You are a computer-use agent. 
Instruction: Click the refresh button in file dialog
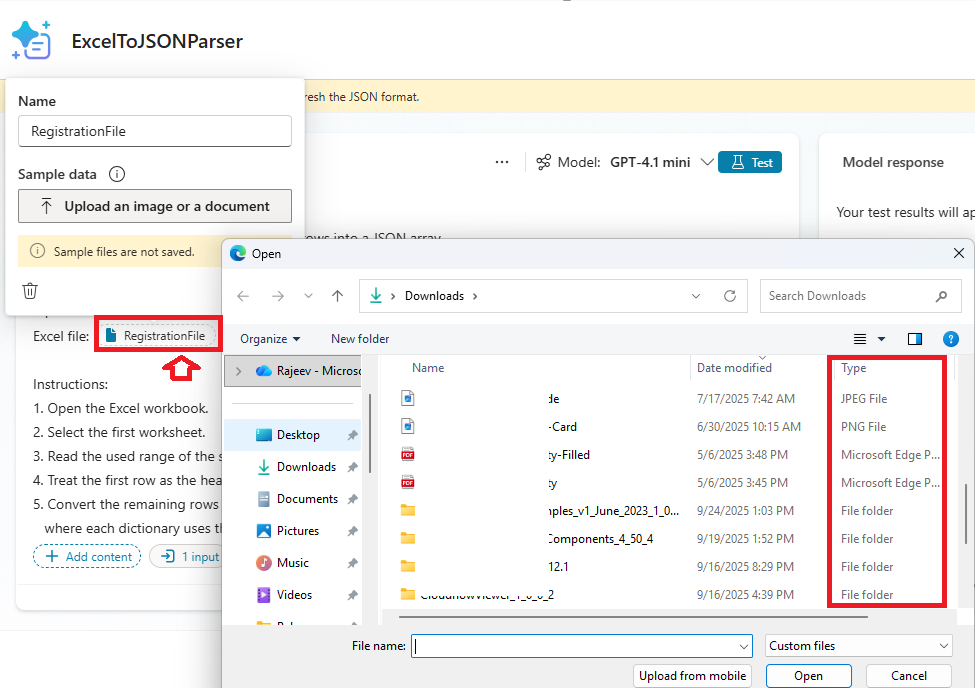[x=730, y=296]
